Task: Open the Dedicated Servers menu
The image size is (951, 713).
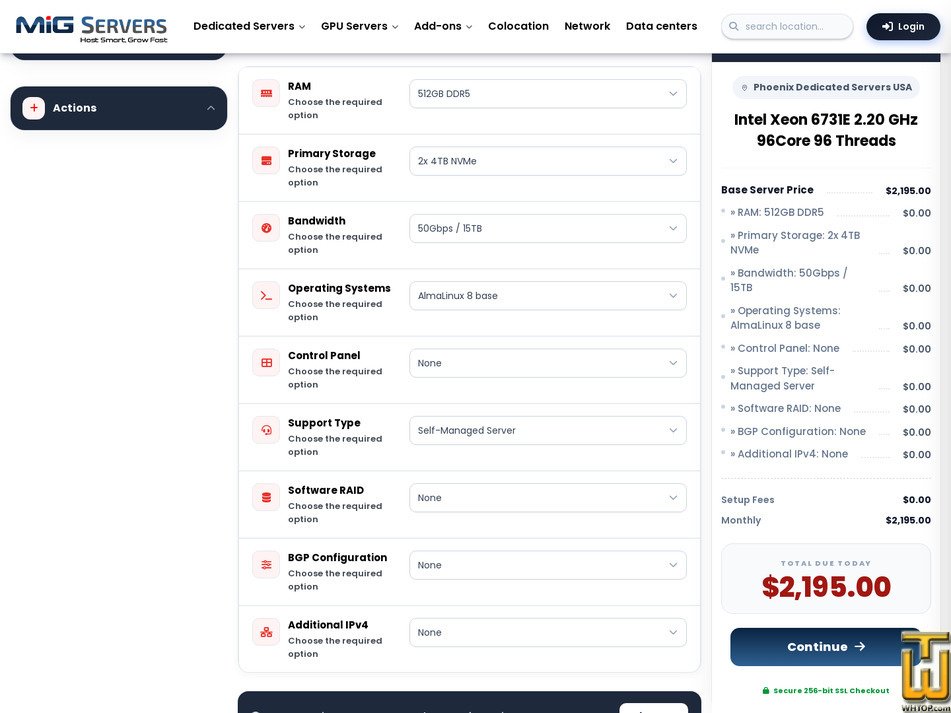Action: 249,26
